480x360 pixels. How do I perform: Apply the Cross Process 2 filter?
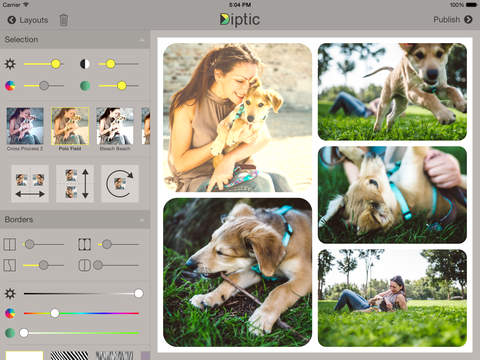pos(25,129)
